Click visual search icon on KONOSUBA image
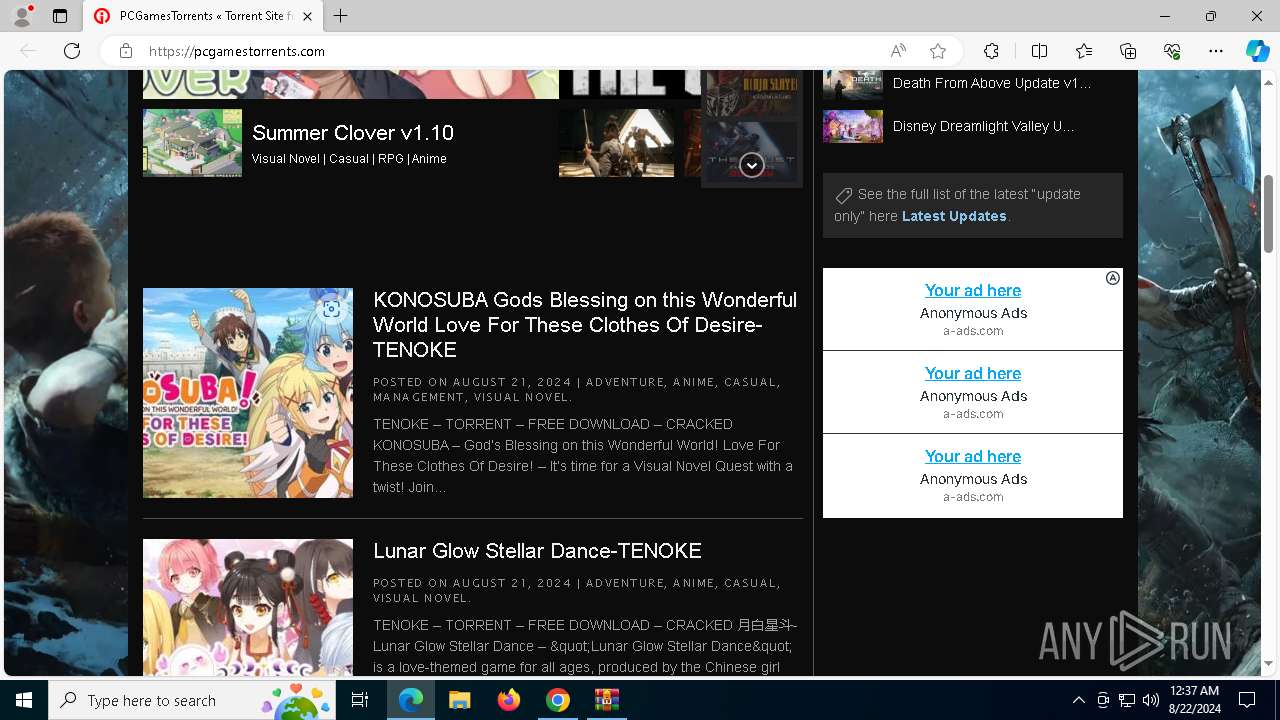1280x720 pixels. [331, 309]
